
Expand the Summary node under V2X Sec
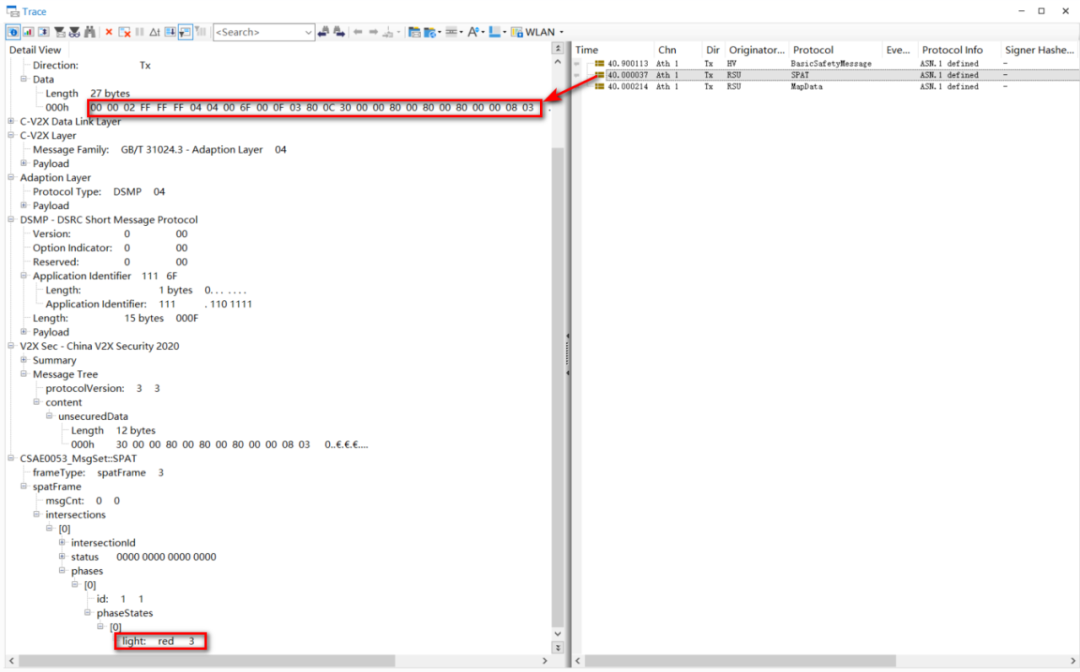[24, 360]
